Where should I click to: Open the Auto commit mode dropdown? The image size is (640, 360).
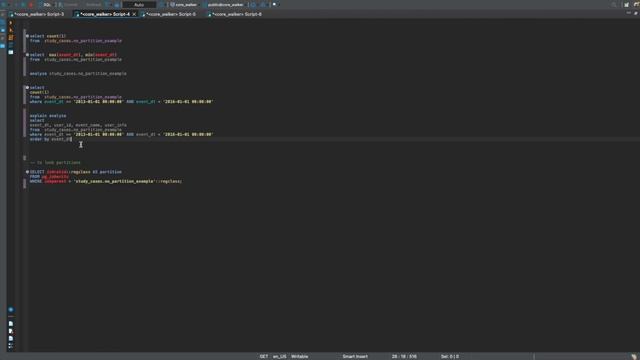click(139, 4)
